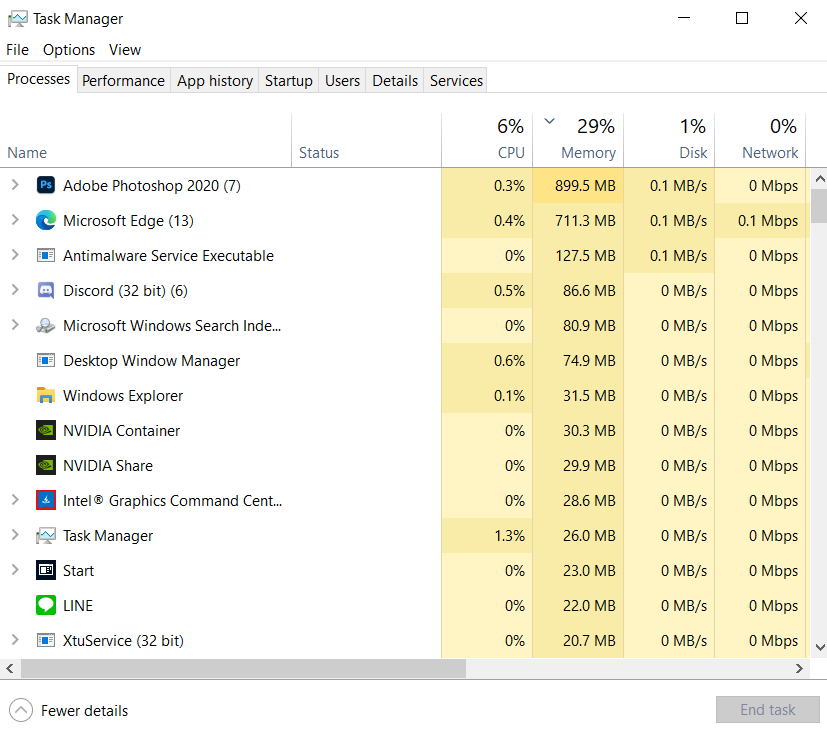Switch to the Performance tab
This screenshot has width=827, height=738.
(x=123, y=81)
